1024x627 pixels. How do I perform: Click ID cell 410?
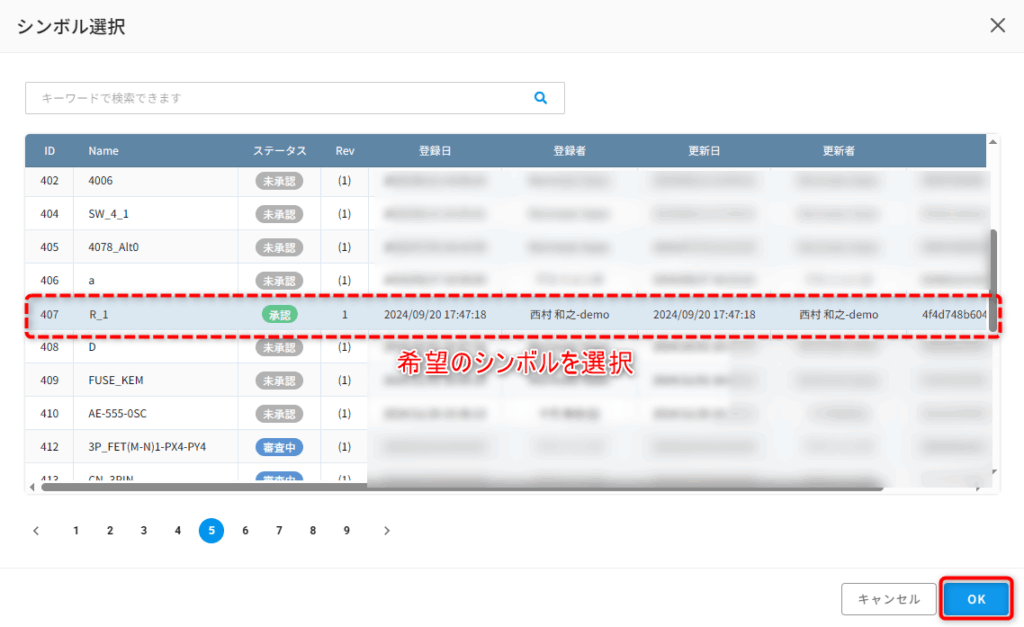click(50, 413)
